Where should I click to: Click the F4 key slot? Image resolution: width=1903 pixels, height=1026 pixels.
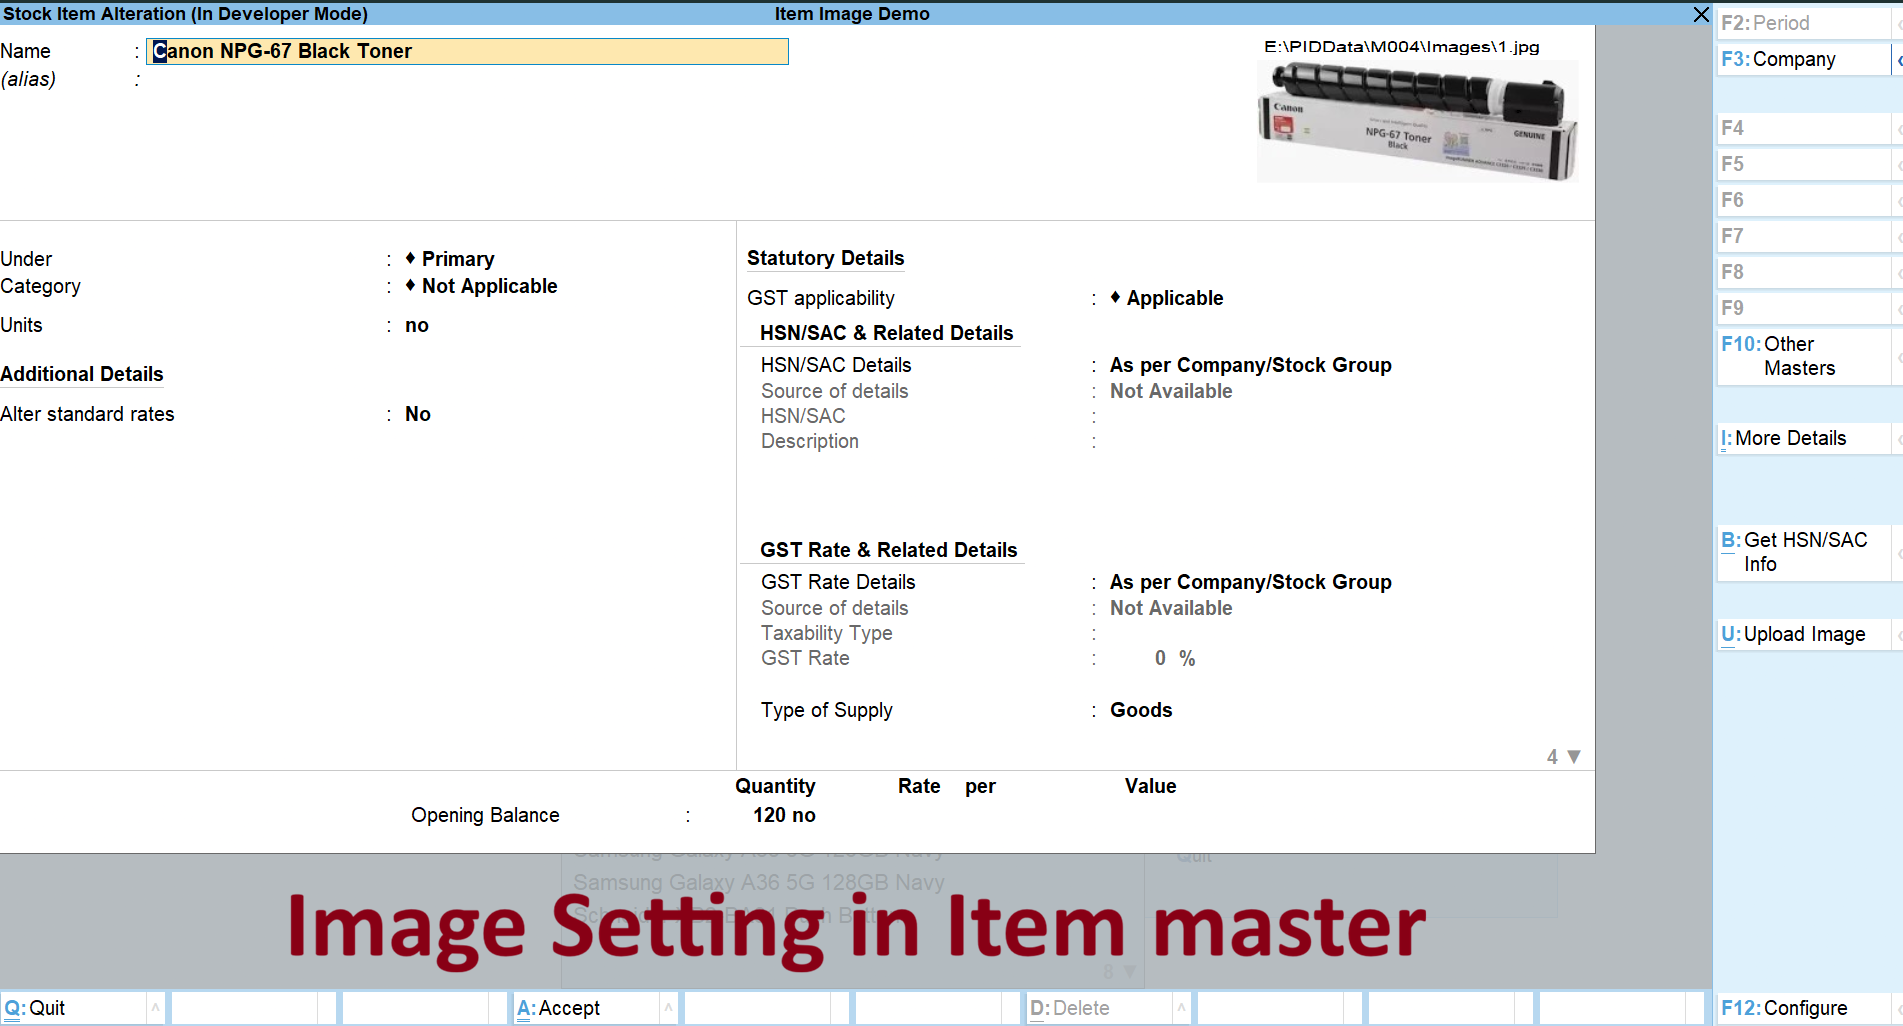(x=1803, y=128)
